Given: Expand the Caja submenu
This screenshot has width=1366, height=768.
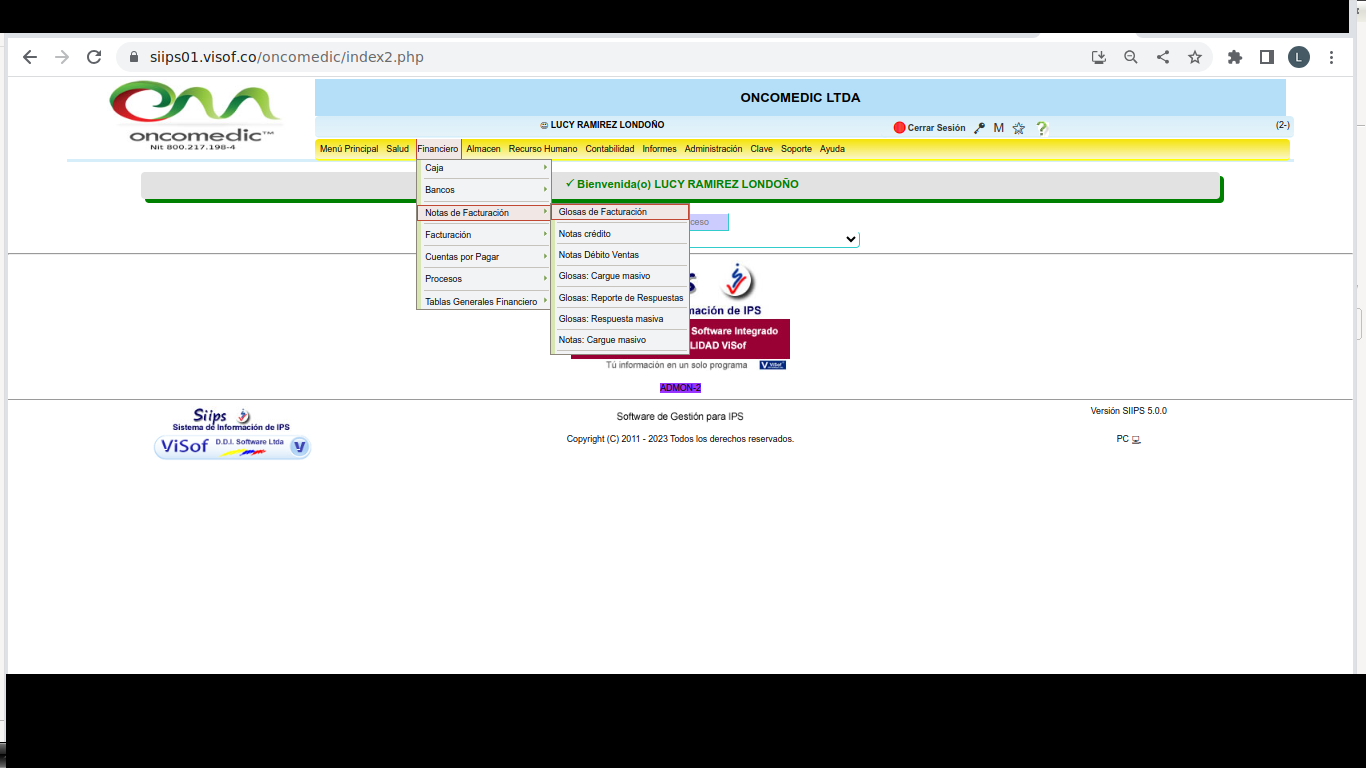Looking at the screenshot, I should tap(484, 168).
